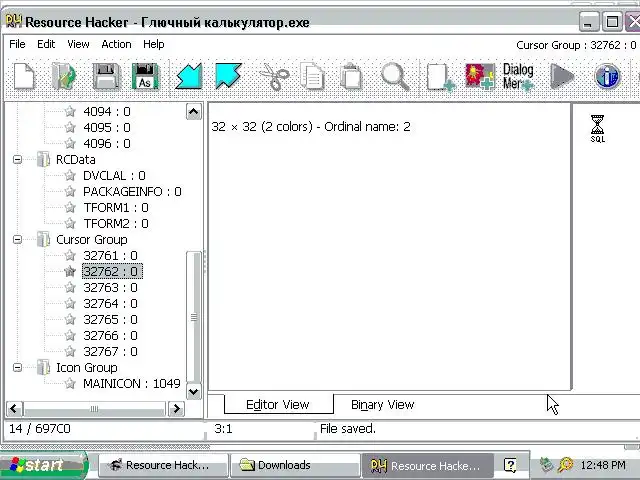
Task: Open the File menu
Action: pyautogui.click(x=17, y=44)
